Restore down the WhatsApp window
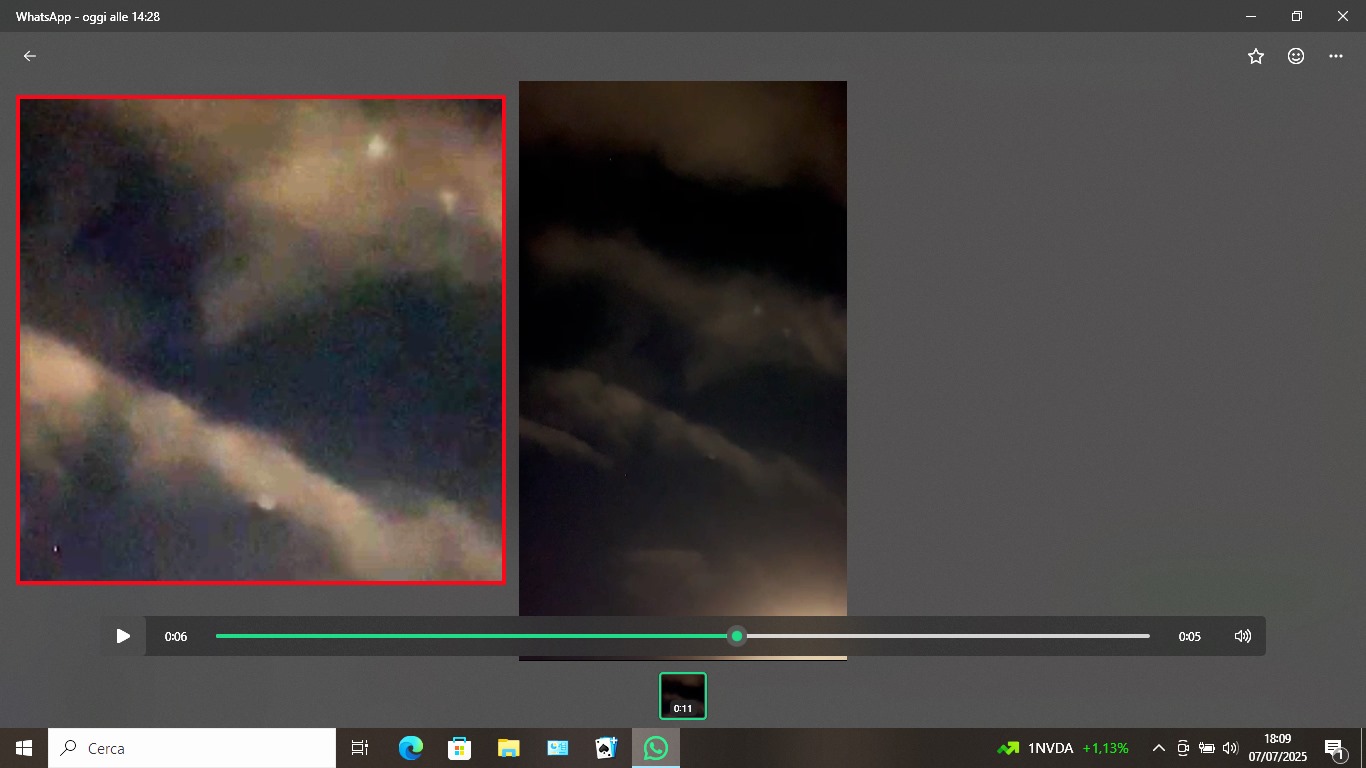The width and height of the screenshot is (1366, 768). pyautogui.click(x=1297, y=16)
